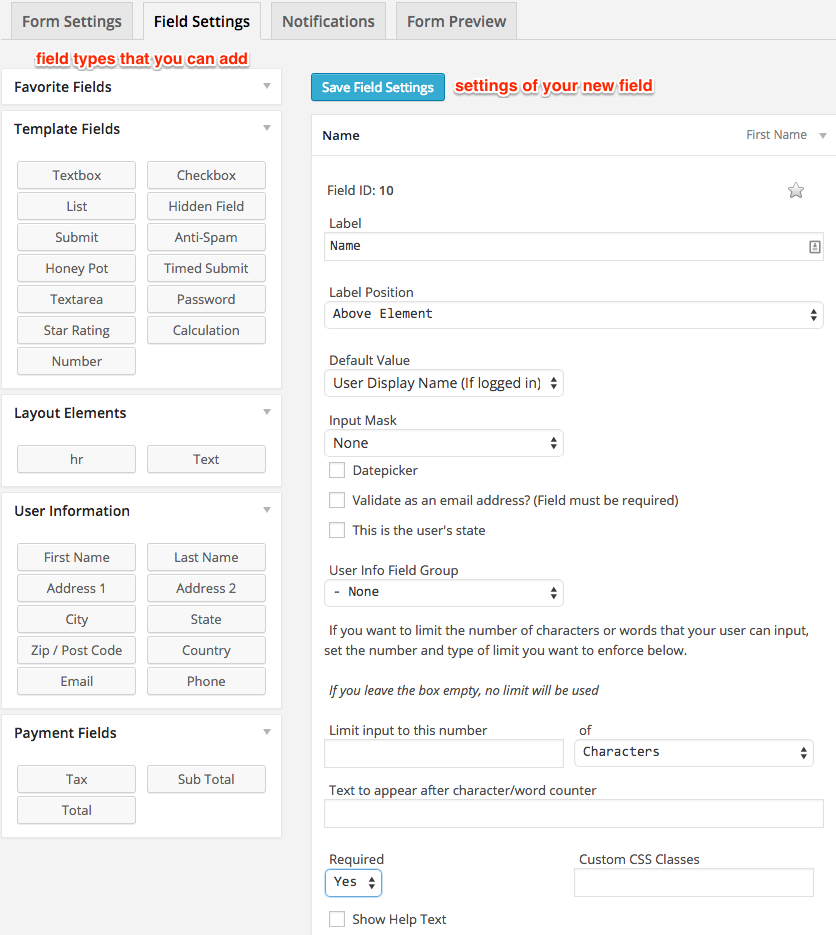Collapse the User Information section arrow
Image resolution: width=836 pixels, height=935 pixels.
pyautogui.click(x=267, y=510)
